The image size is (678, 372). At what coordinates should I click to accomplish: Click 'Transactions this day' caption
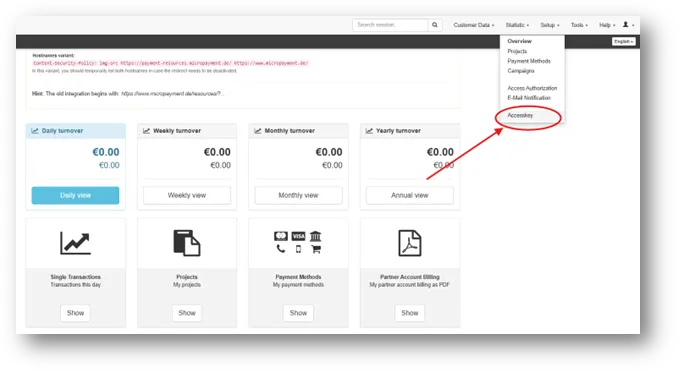tap(75, 285)
